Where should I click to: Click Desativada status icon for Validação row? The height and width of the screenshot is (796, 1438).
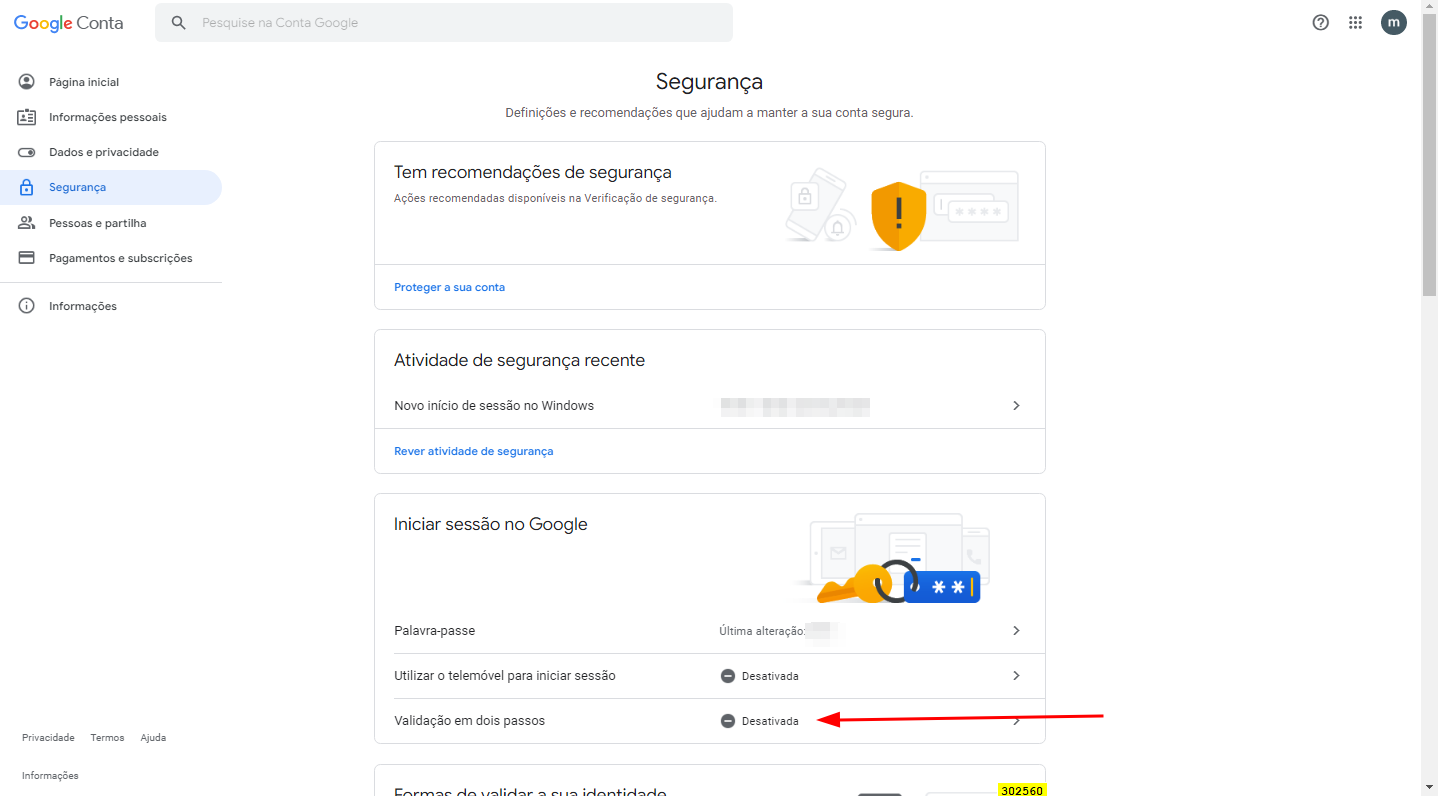click(x=728, y=721)
